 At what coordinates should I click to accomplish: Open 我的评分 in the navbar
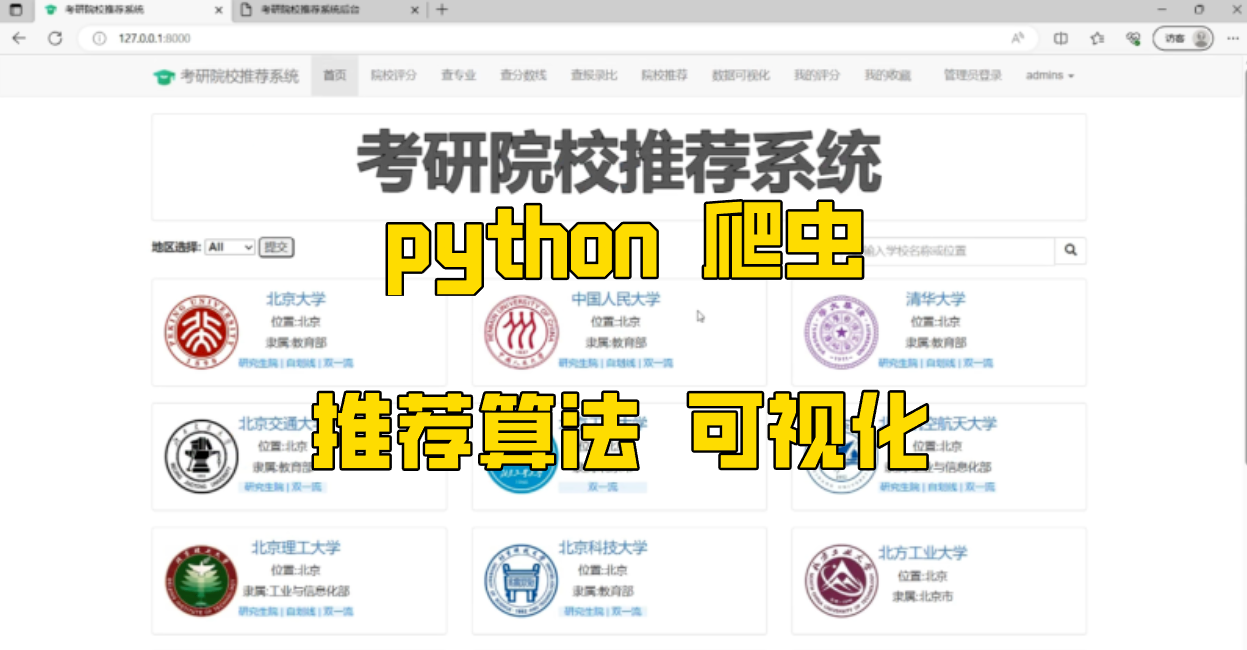point(817,76)
